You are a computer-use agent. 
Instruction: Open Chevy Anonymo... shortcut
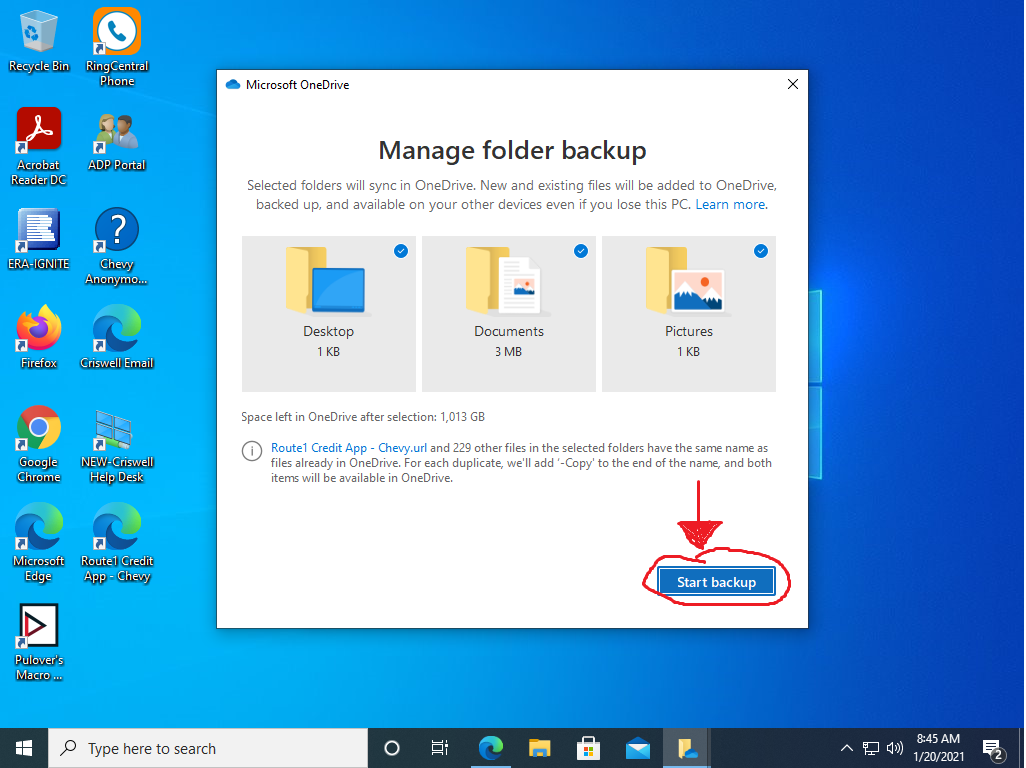point(116,246)
